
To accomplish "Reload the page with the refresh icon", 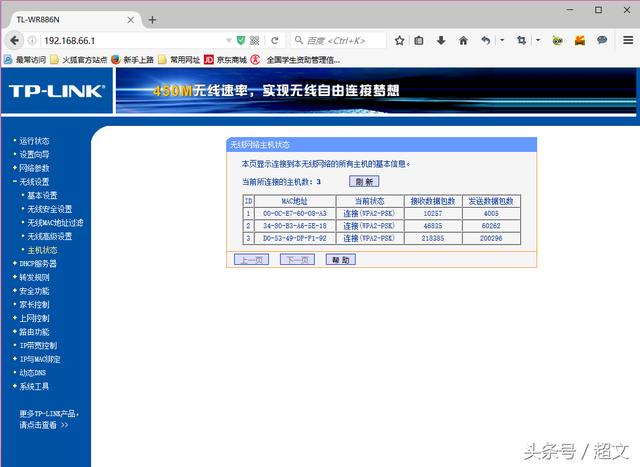I will [275, 40].
